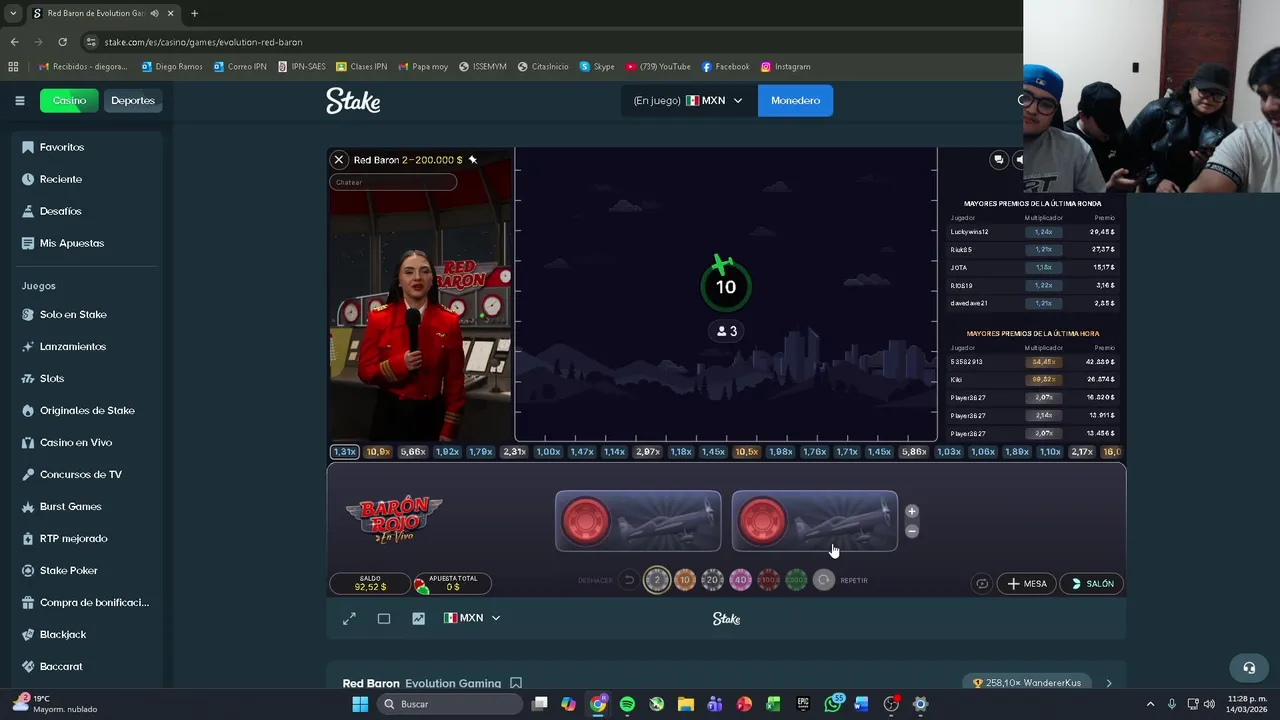The width and height of the screenshot is (1280, 720).
Task: Open Spotify from the taskbar
Action: 627,704
